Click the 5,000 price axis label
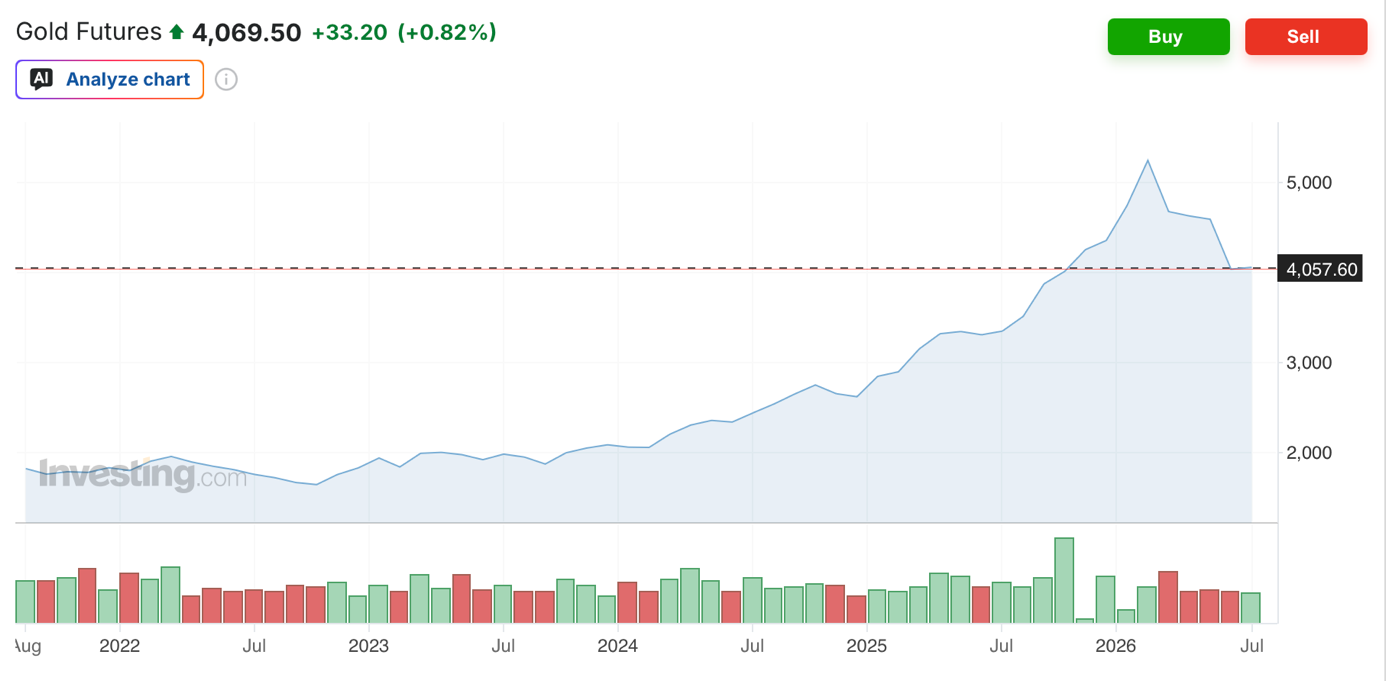 pyautogui.click(x=1310, y=183)
